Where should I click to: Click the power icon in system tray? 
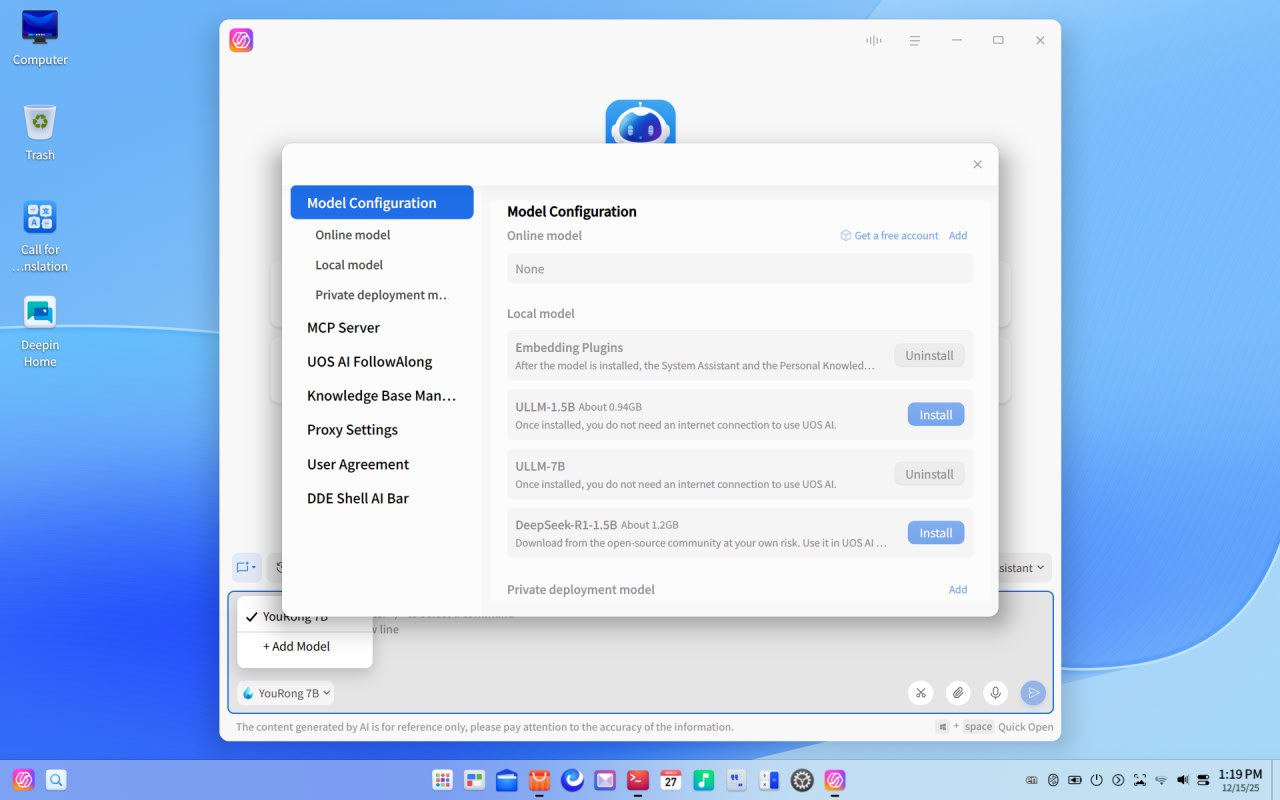tap(1096, 780)
